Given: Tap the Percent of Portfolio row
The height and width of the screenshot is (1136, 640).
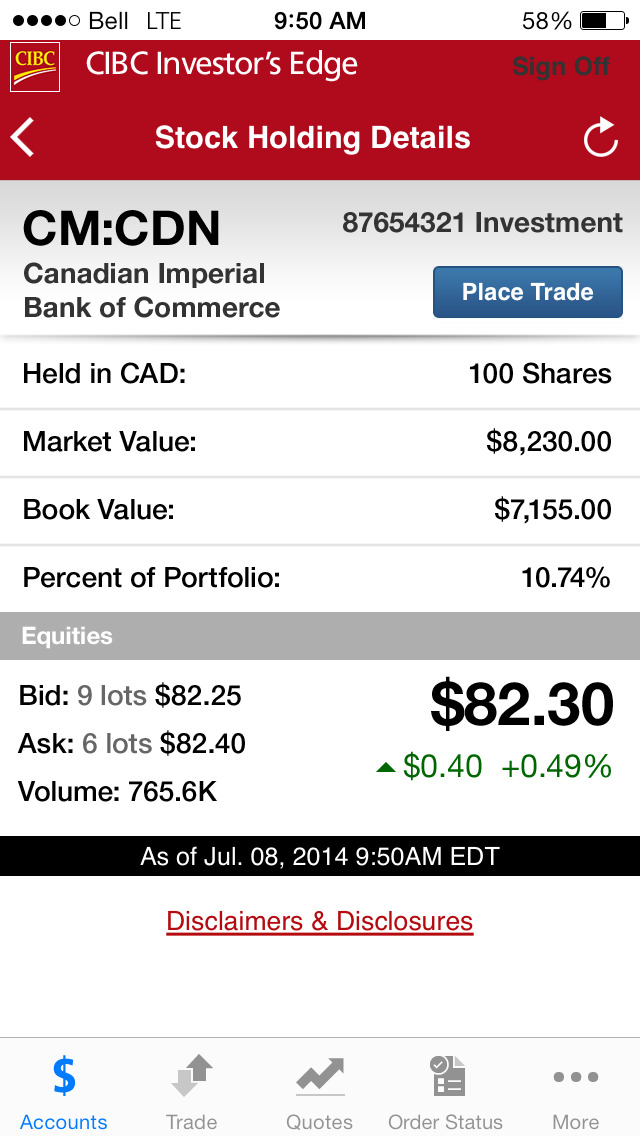Looking at the screenshot, I should click(x=320, y=578).
